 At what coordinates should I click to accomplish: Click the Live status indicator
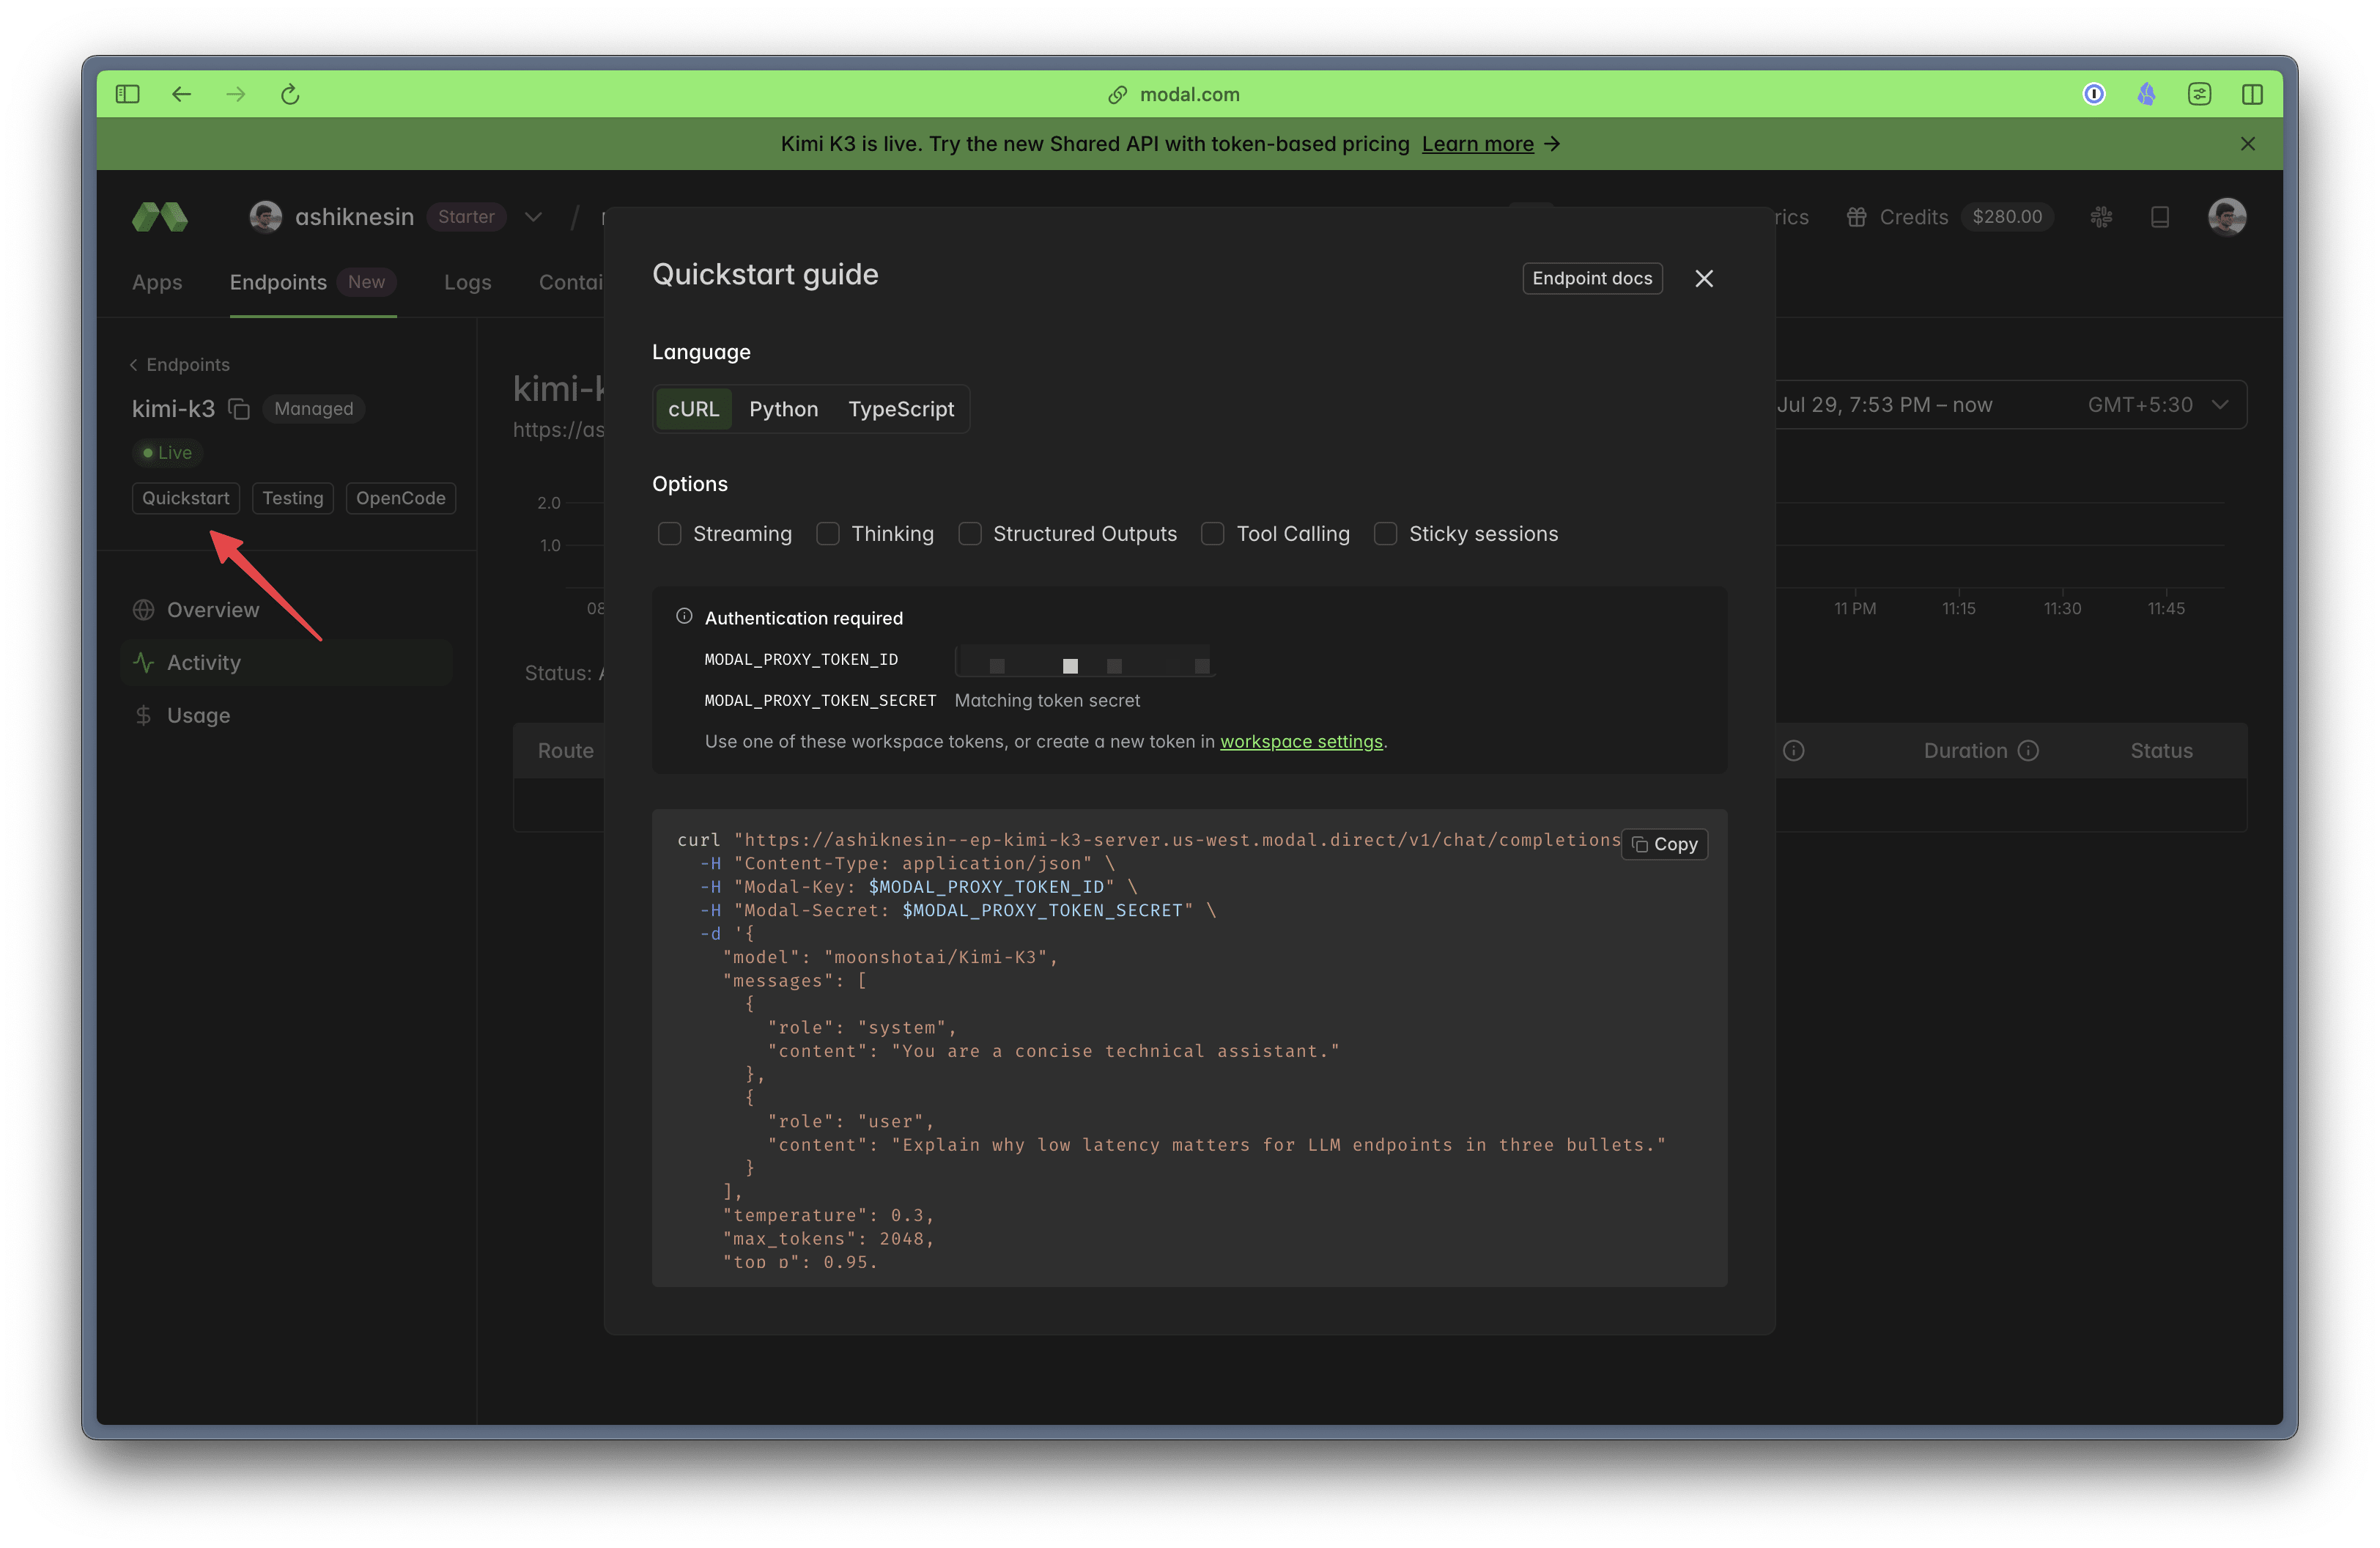point(167,453)
